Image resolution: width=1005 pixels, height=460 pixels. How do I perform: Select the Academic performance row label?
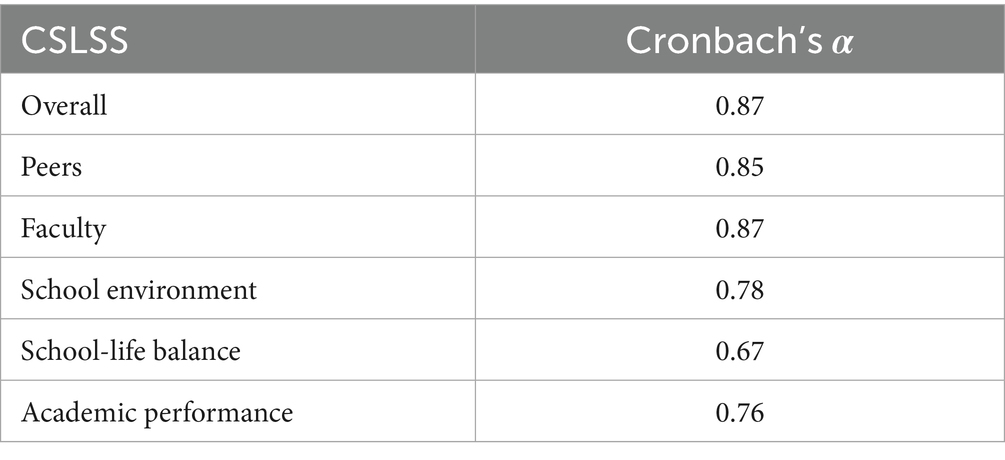(157, 413)
